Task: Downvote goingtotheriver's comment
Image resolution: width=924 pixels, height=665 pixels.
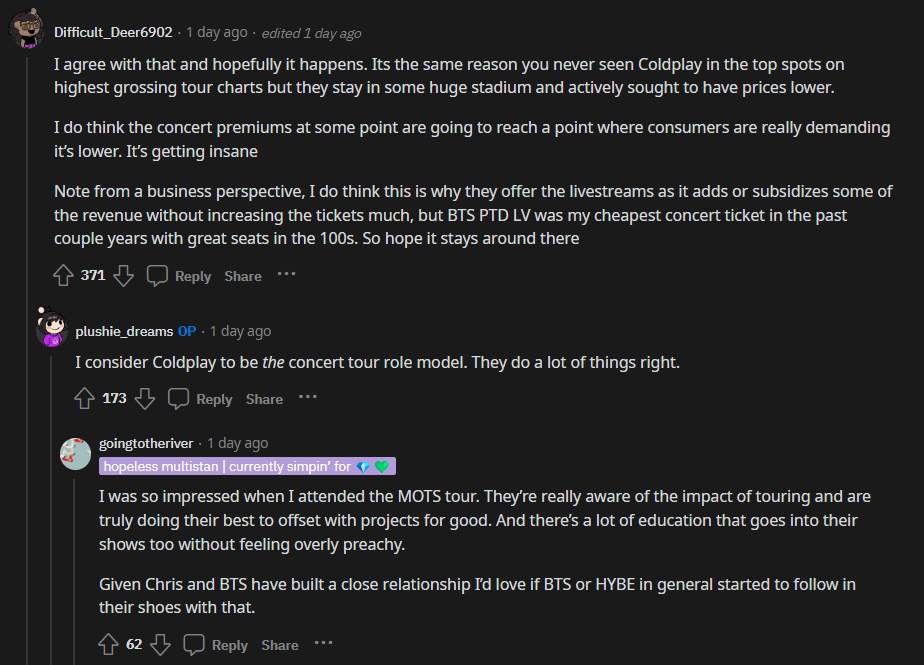Action: tap(160, 645)
